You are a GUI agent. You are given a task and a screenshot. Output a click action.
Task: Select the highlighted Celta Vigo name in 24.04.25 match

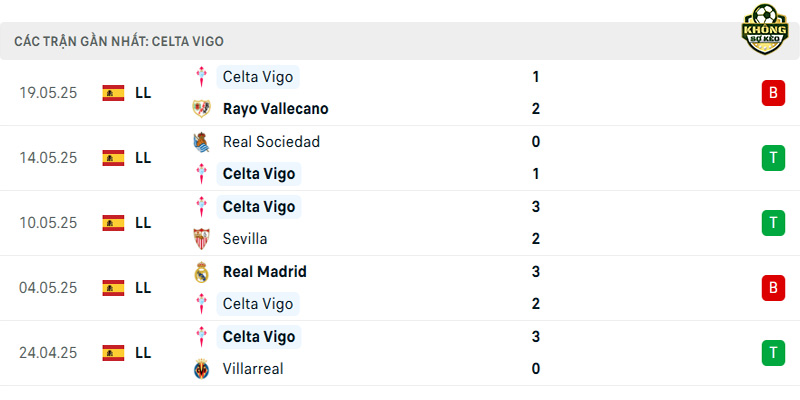pos(259,337)
